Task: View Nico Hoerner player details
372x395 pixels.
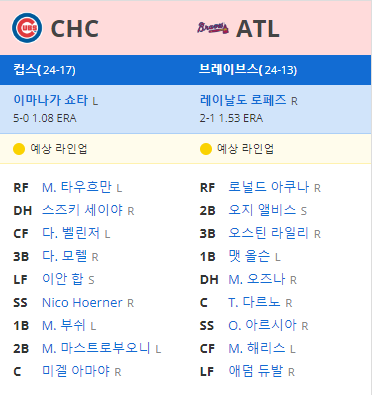Action: [82, 303]
